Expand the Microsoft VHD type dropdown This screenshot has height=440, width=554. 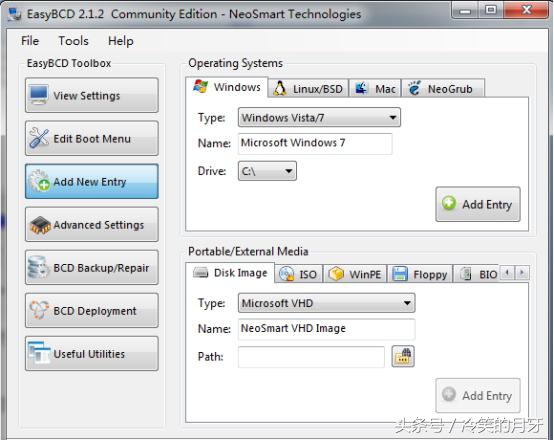point(326,303)
